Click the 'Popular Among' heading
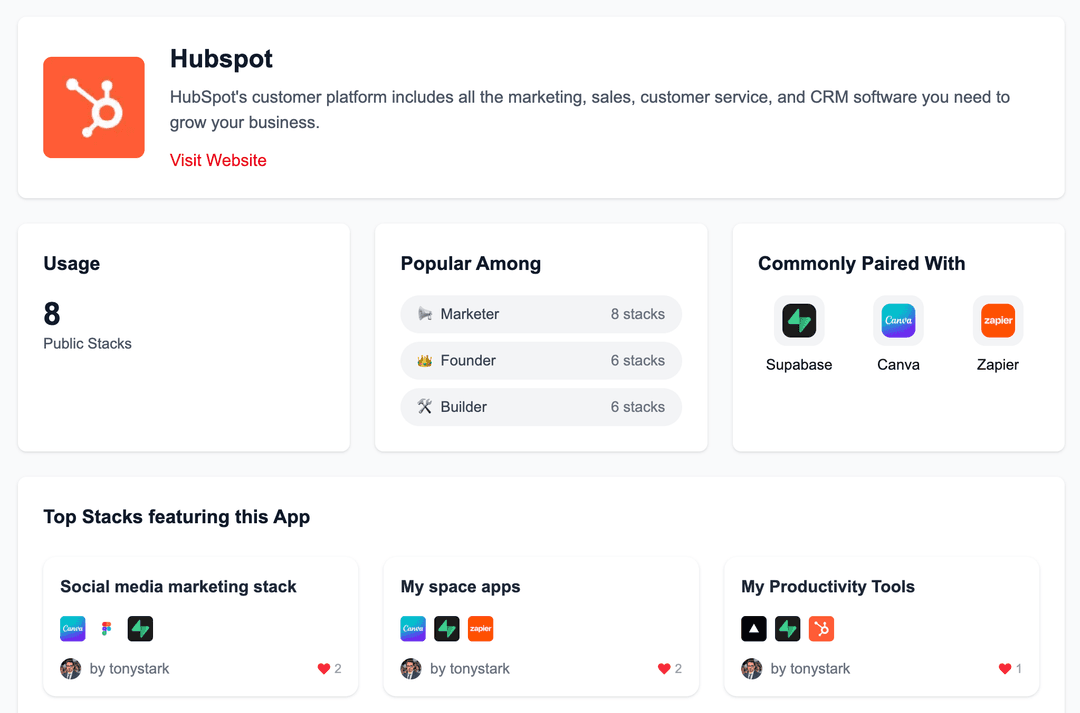 click(470, 263)
